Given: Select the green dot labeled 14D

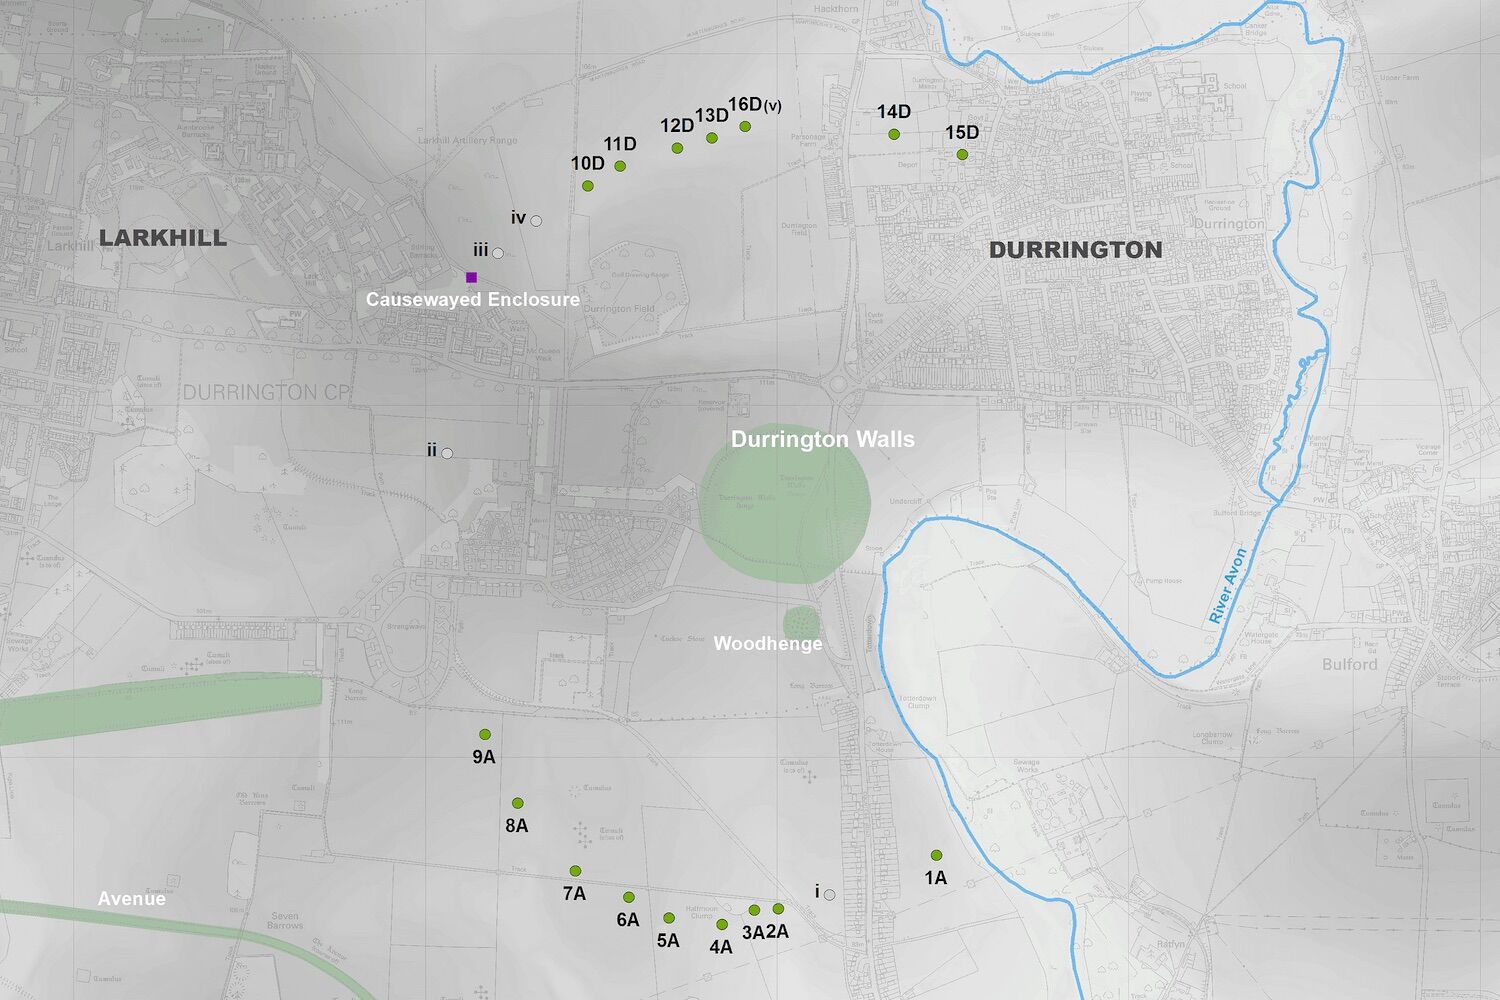Looking at the screenshot, I should (x=894, y=134).
